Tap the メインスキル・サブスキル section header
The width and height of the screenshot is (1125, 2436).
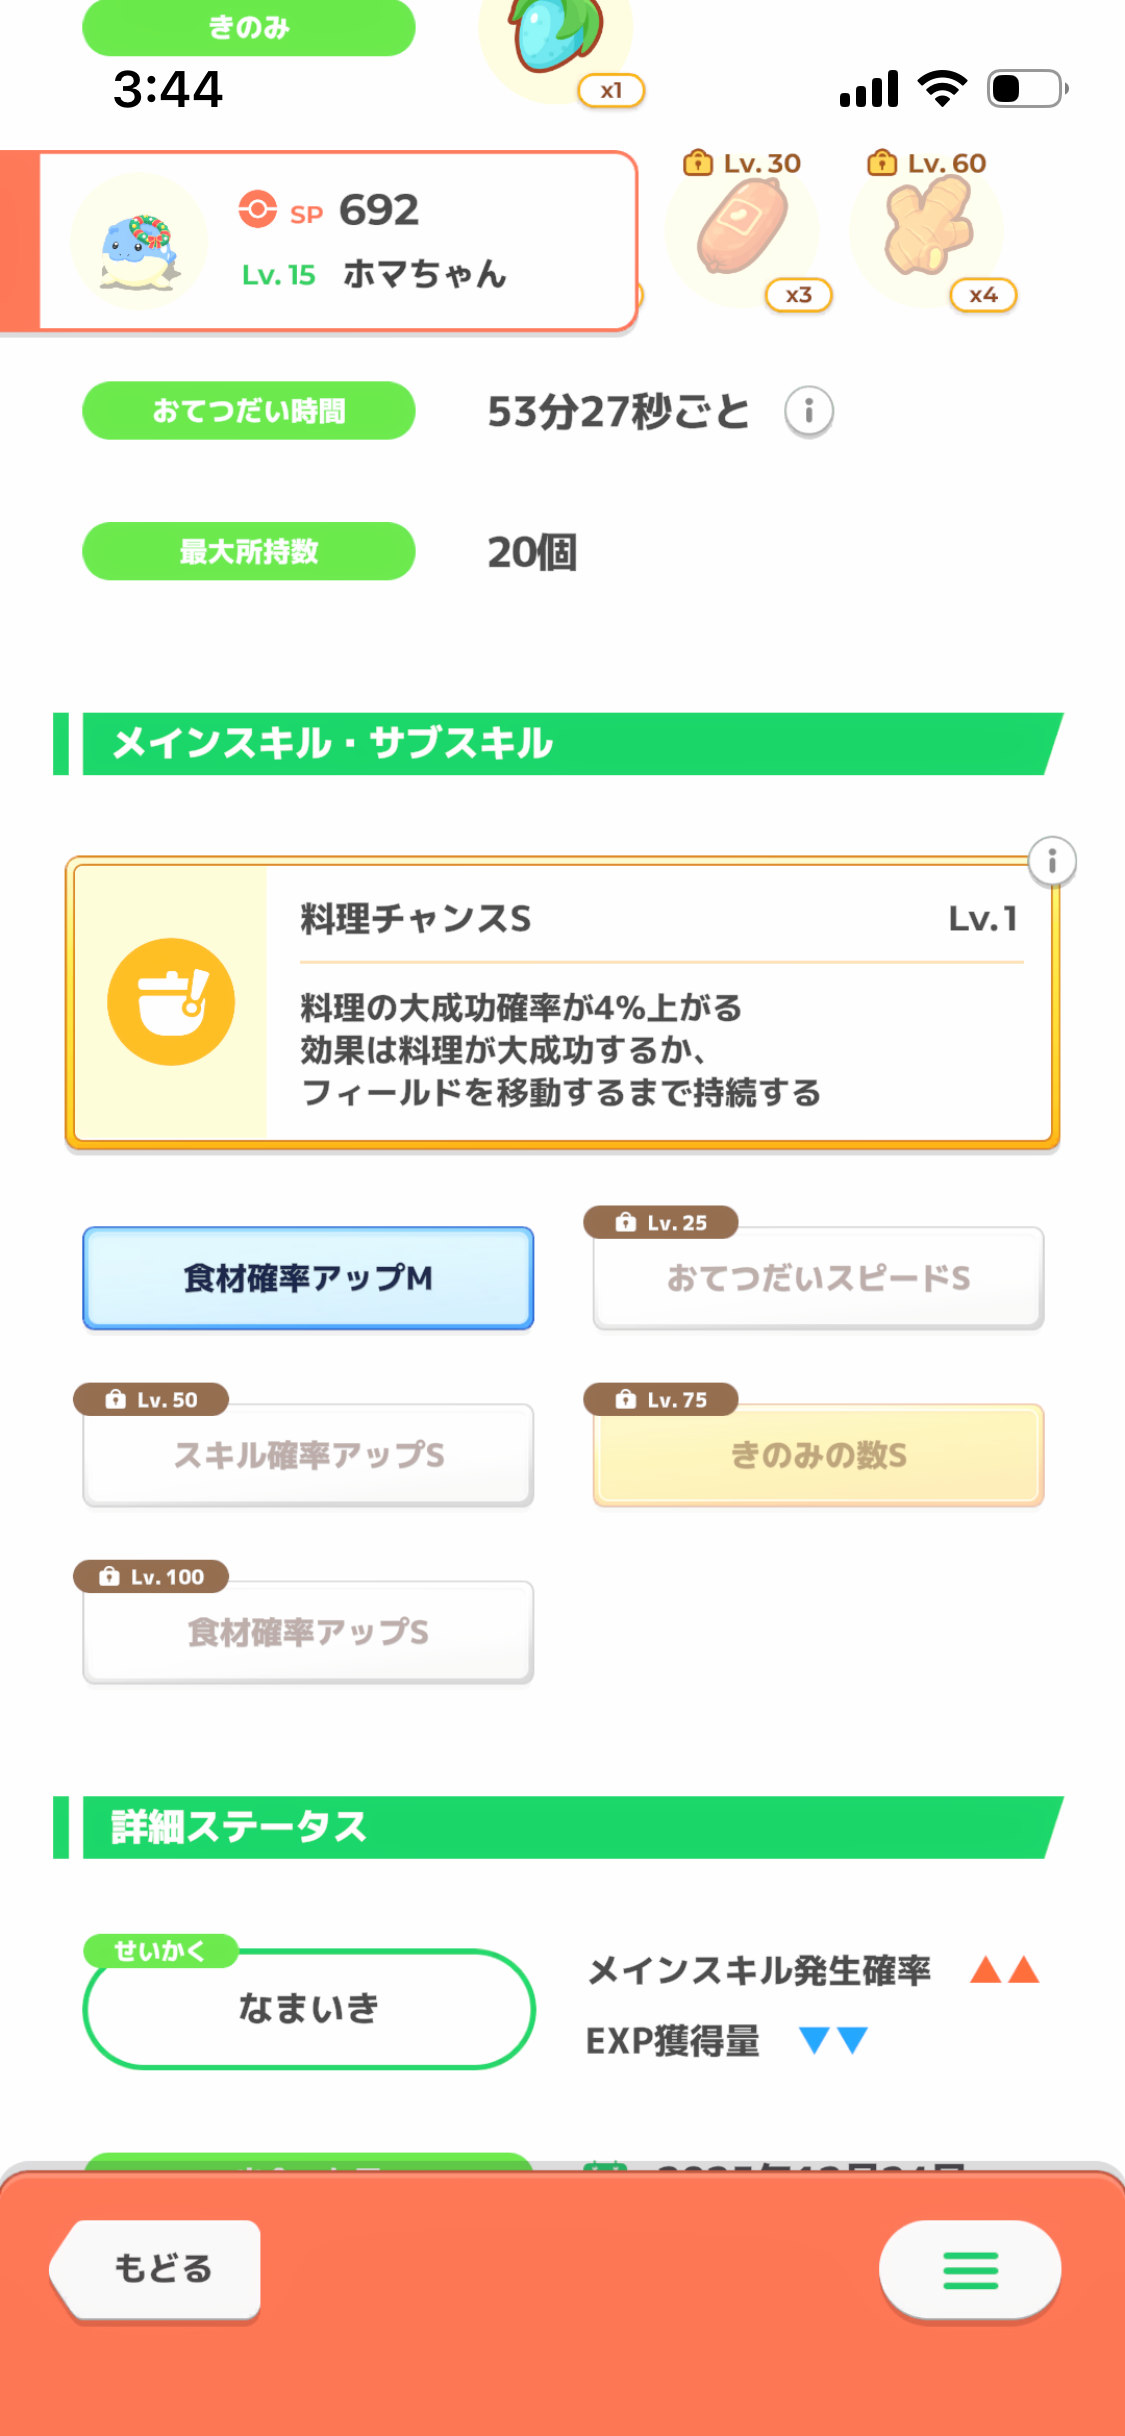click(560, 744)
